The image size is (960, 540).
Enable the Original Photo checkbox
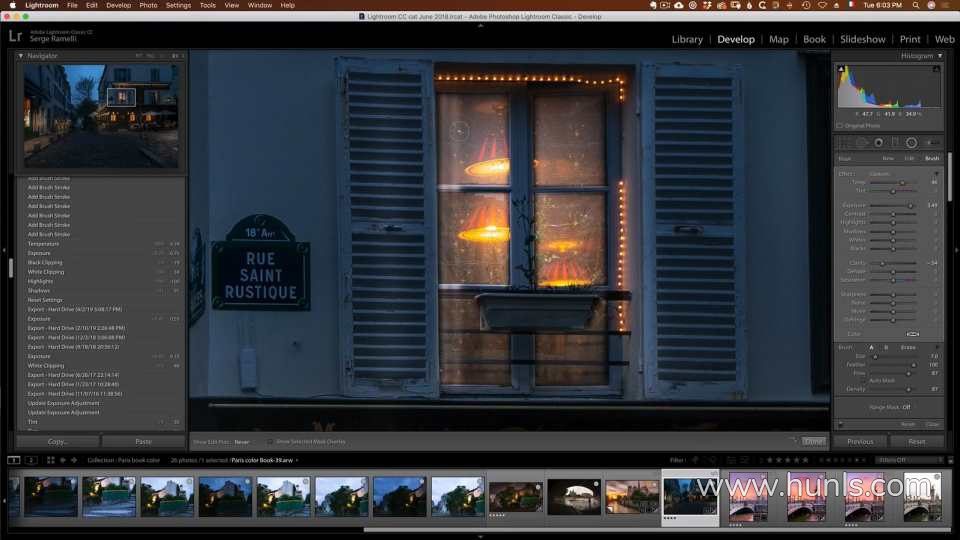pyautogui.click(x=839, y=126)
